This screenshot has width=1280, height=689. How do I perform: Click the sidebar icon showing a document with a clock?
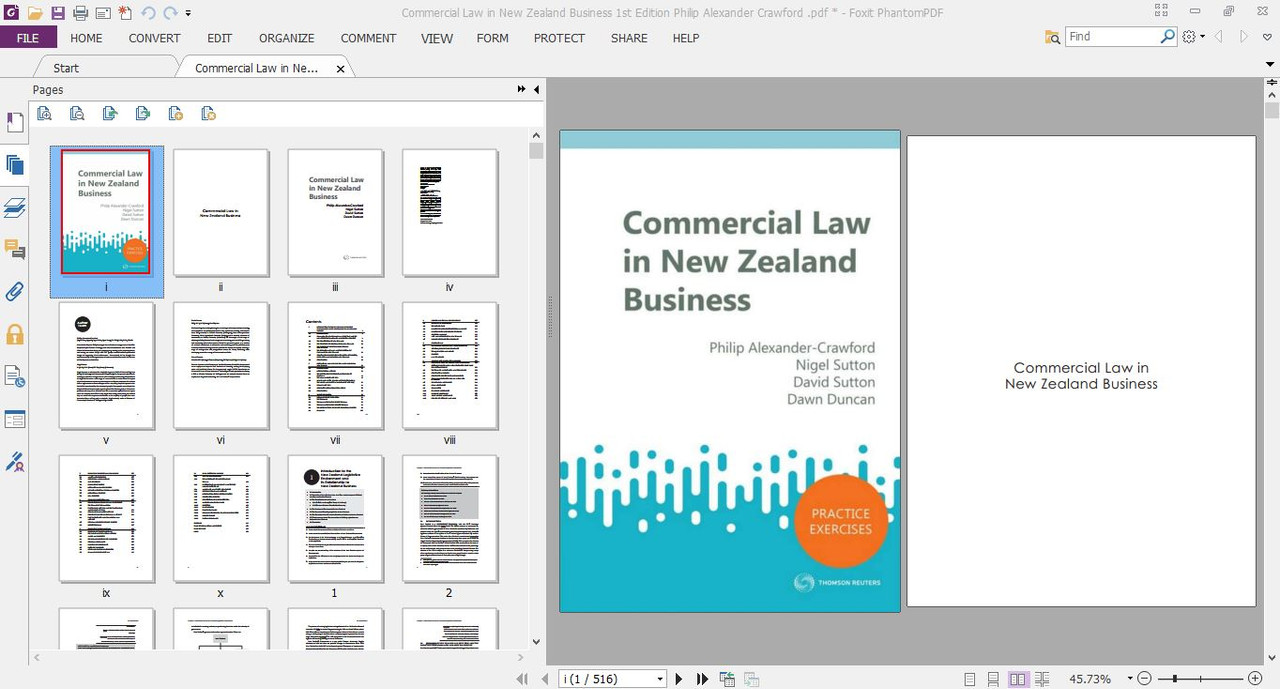(x=14, y=376)
